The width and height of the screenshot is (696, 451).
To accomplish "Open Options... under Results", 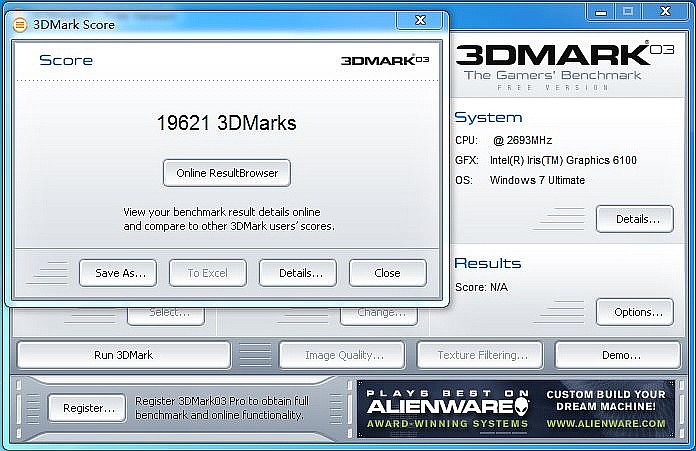I will tap(634, 312).
